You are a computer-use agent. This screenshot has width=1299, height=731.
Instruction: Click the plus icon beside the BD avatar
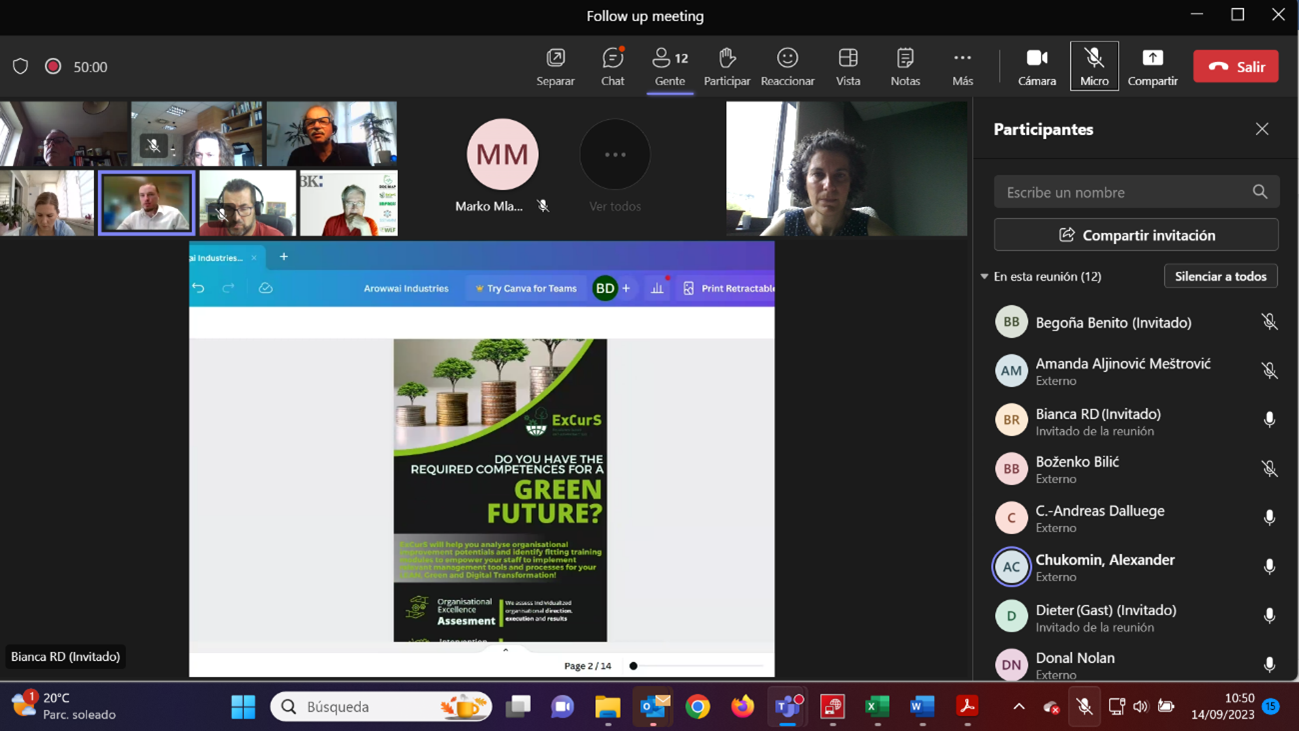(626, 288)
